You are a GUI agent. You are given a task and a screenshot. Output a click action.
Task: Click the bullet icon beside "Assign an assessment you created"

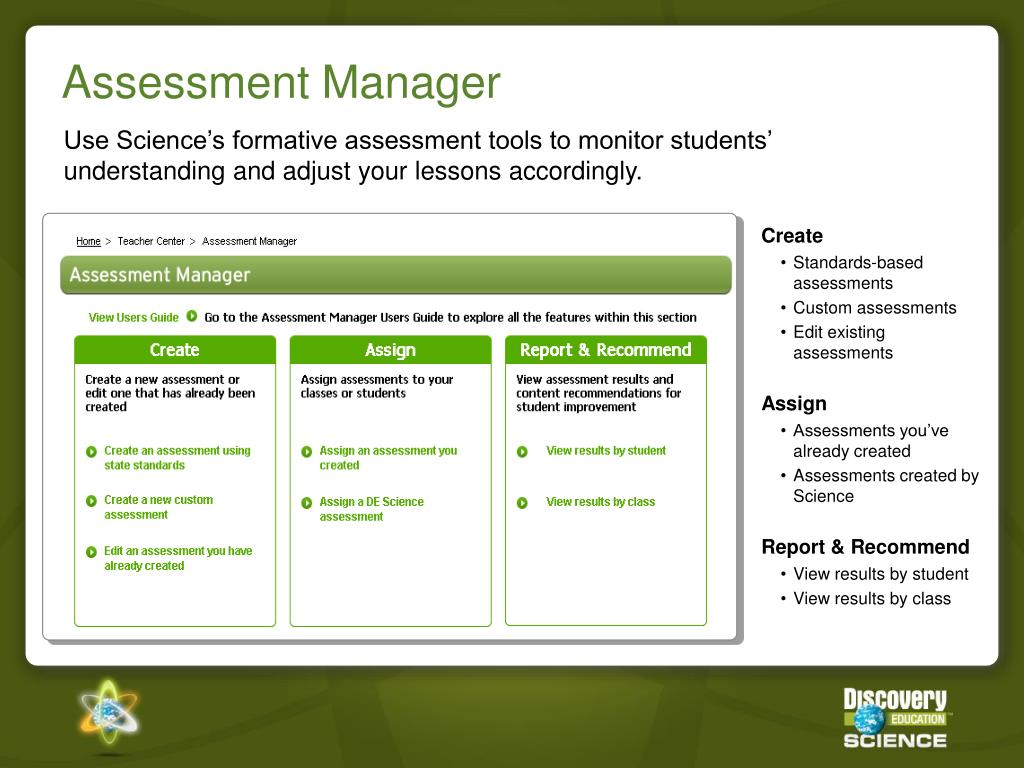click(x=306, y=451)
